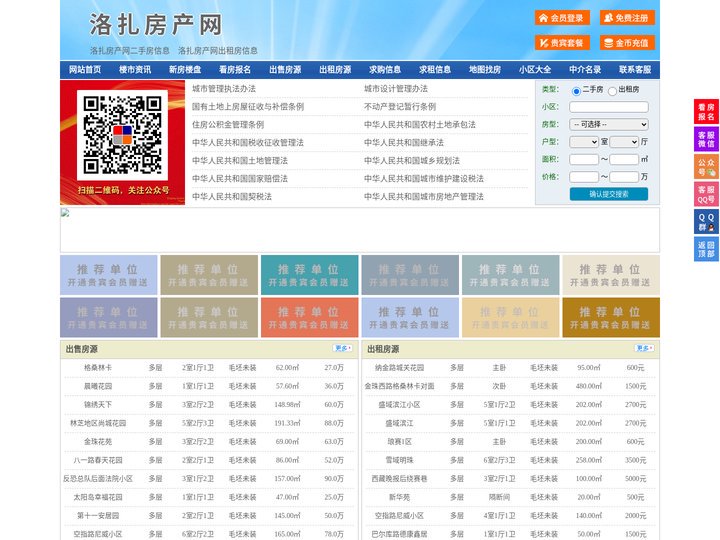
Task: Go back to top via 返回顶部
Action: coord(706,249)
